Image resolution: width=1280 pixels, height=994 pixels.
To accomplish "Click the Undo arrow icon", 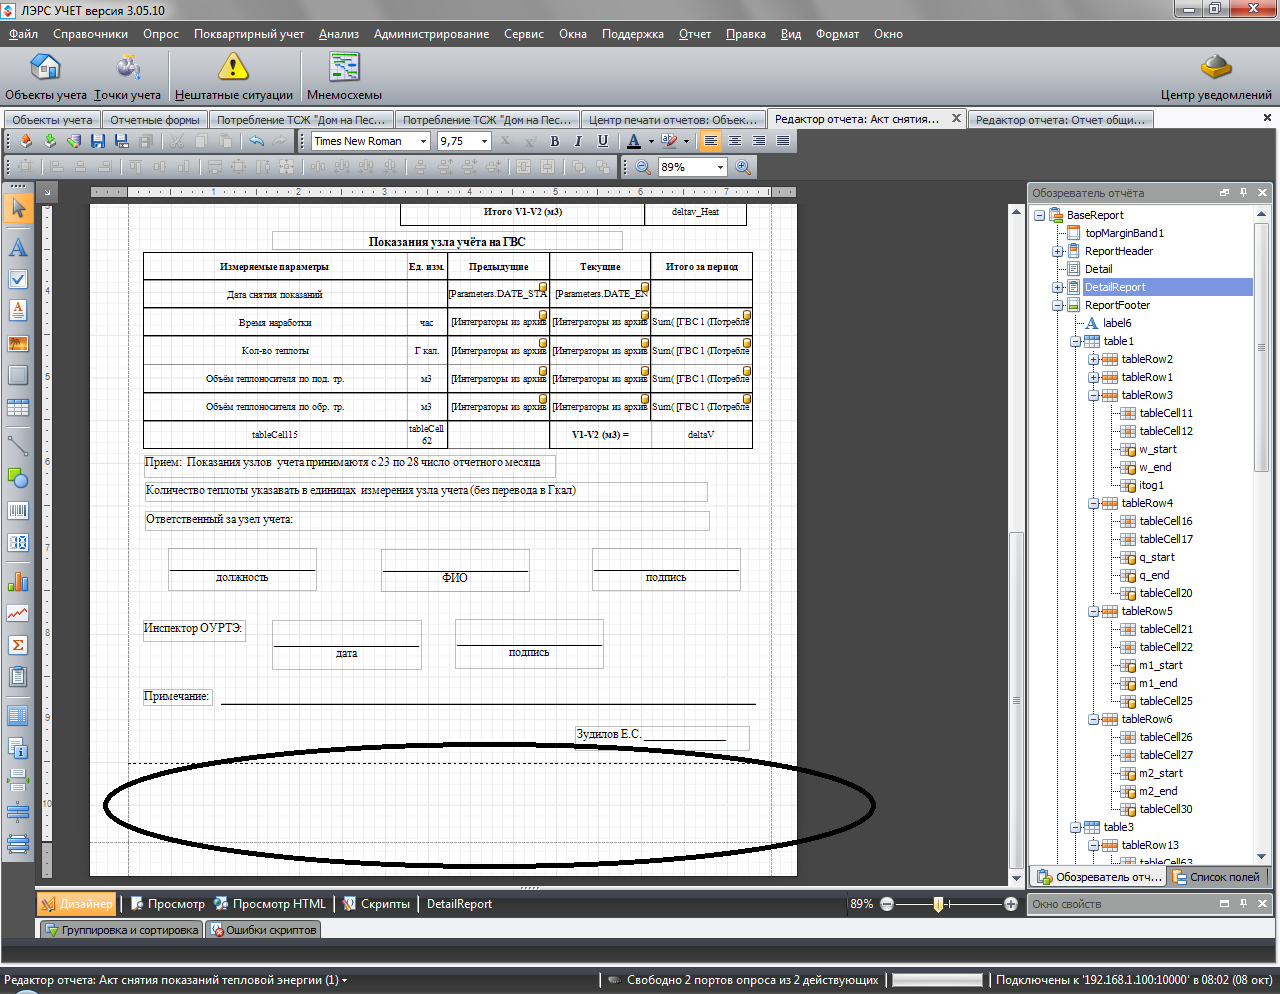I will coord(257,141).
